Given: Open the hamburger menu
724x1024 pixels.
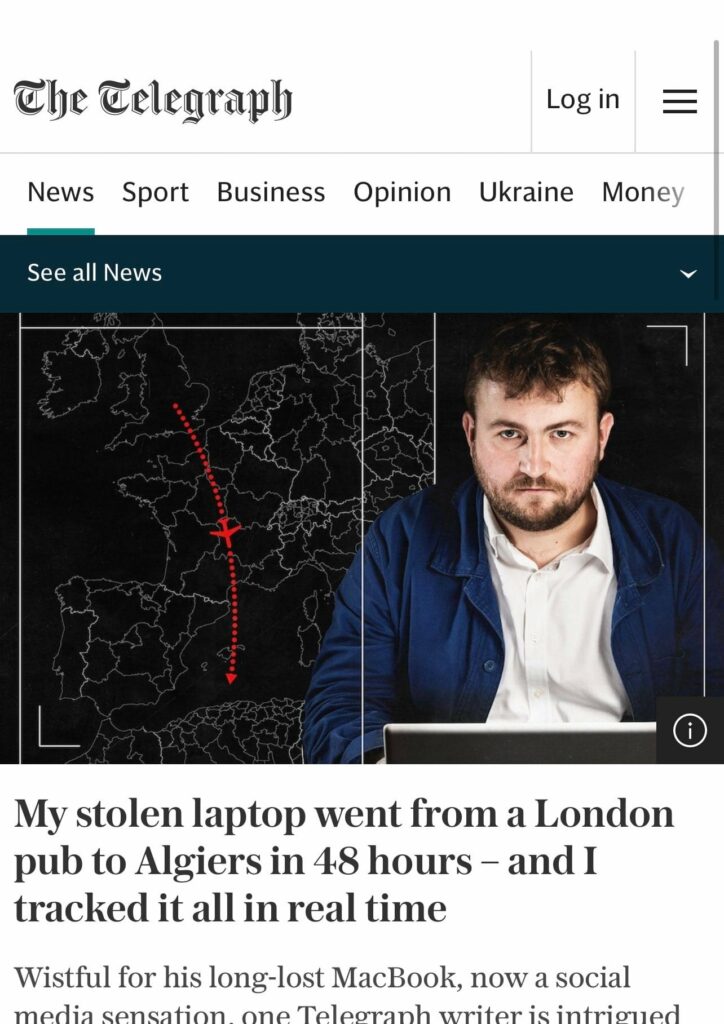Looking at the screenshot, I should click(x=680, y=101).
